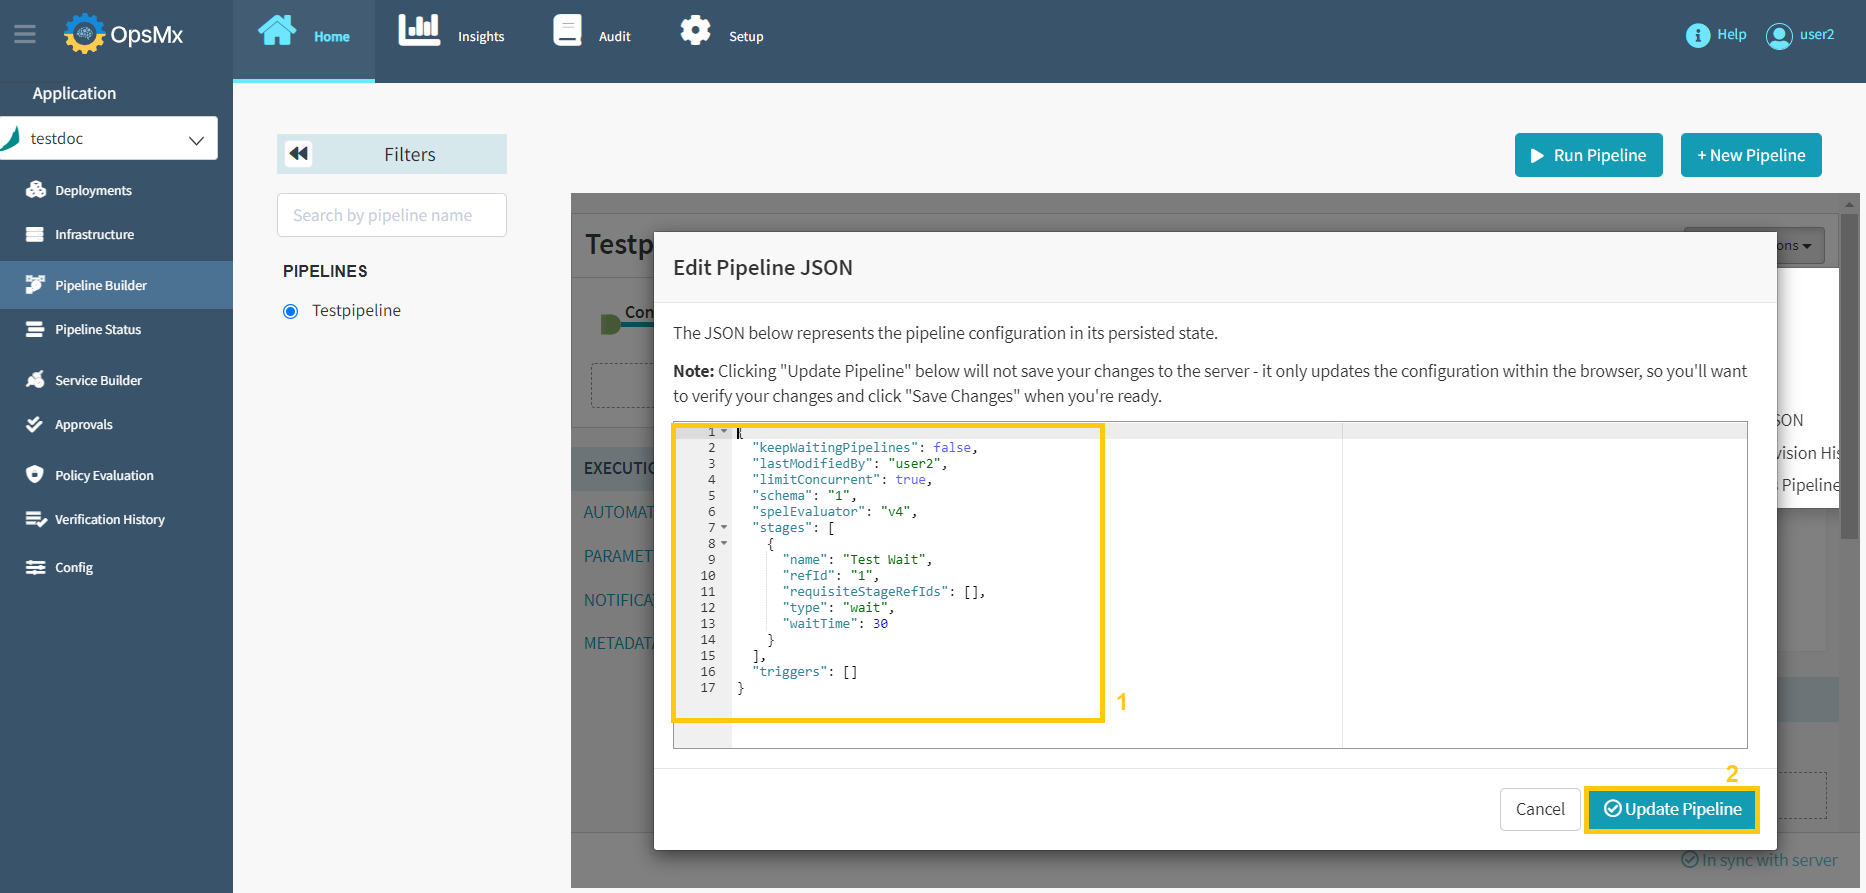Collapse filters with double-arrow icon

tap(298, 154)
